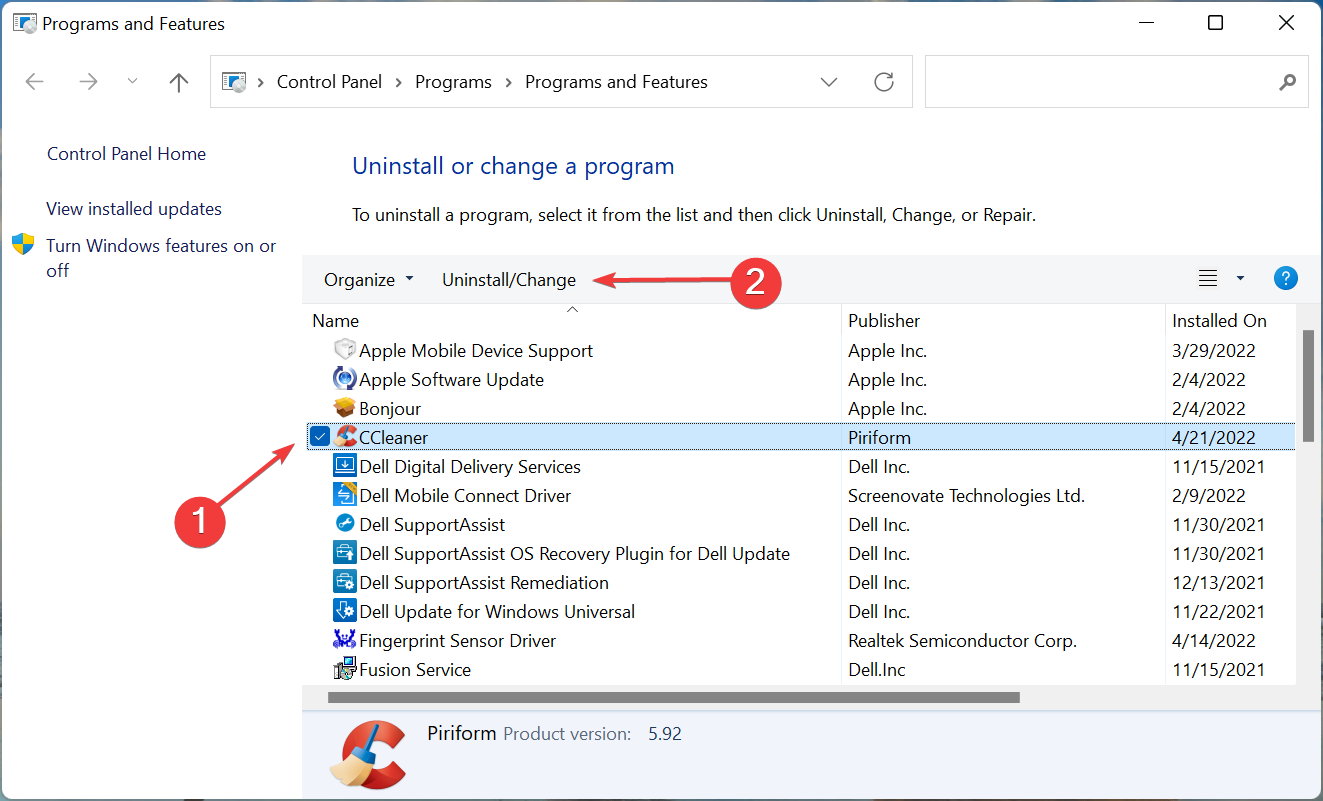The height and width of the screenshot is (801, 1323).
Task: Go up one level with Up arrow
Action: coord(179,82)
